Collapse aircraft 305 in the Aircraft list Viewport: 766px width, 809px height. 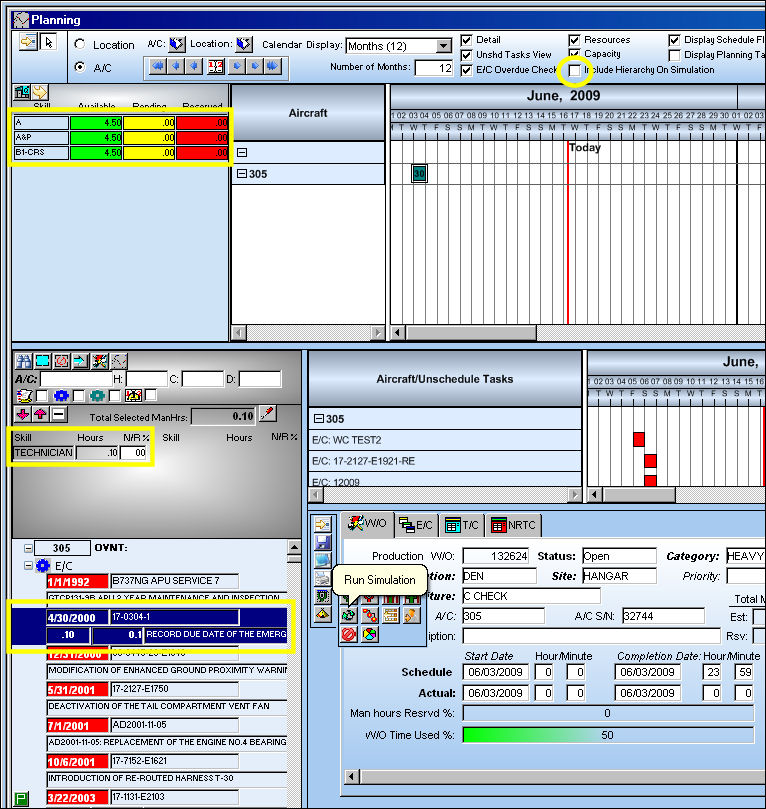click(241, 174)
